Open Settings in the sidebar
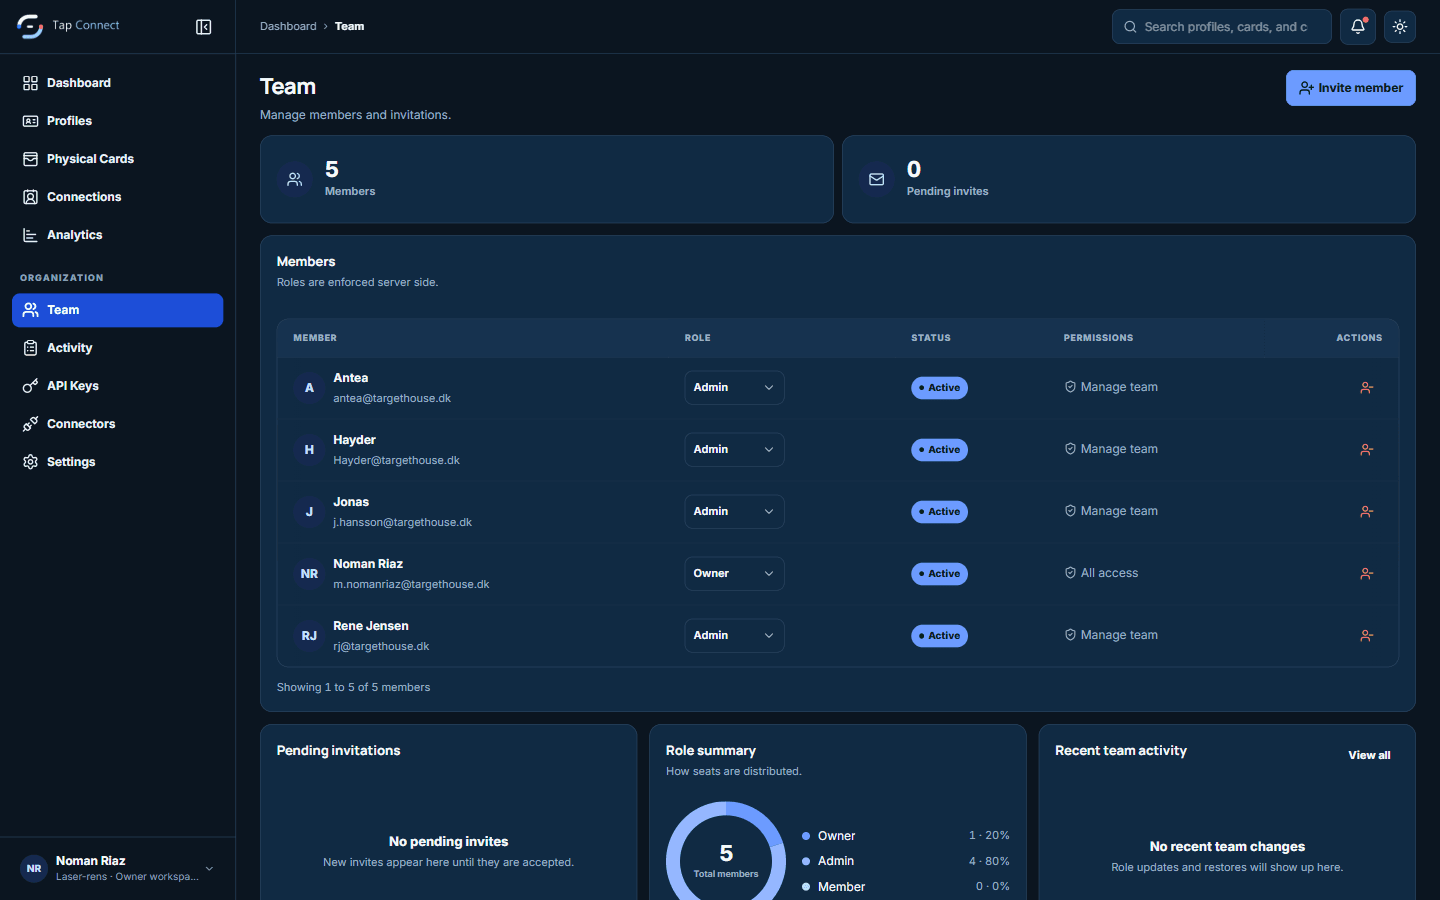 coord(117,462)
